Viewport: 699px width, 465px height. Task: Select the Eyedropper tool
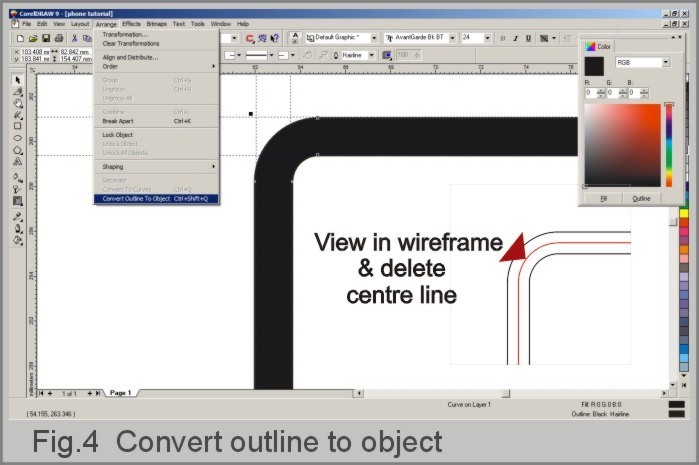coord(18,217)
